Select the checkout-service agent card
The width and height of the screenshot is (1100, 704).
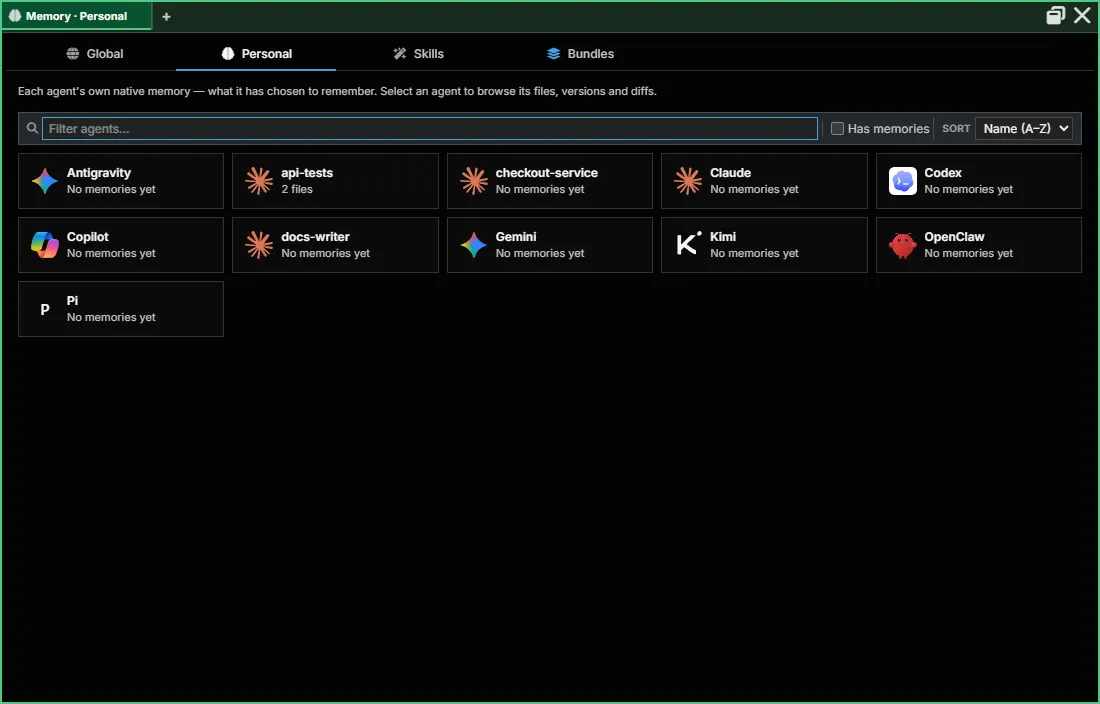550,181
